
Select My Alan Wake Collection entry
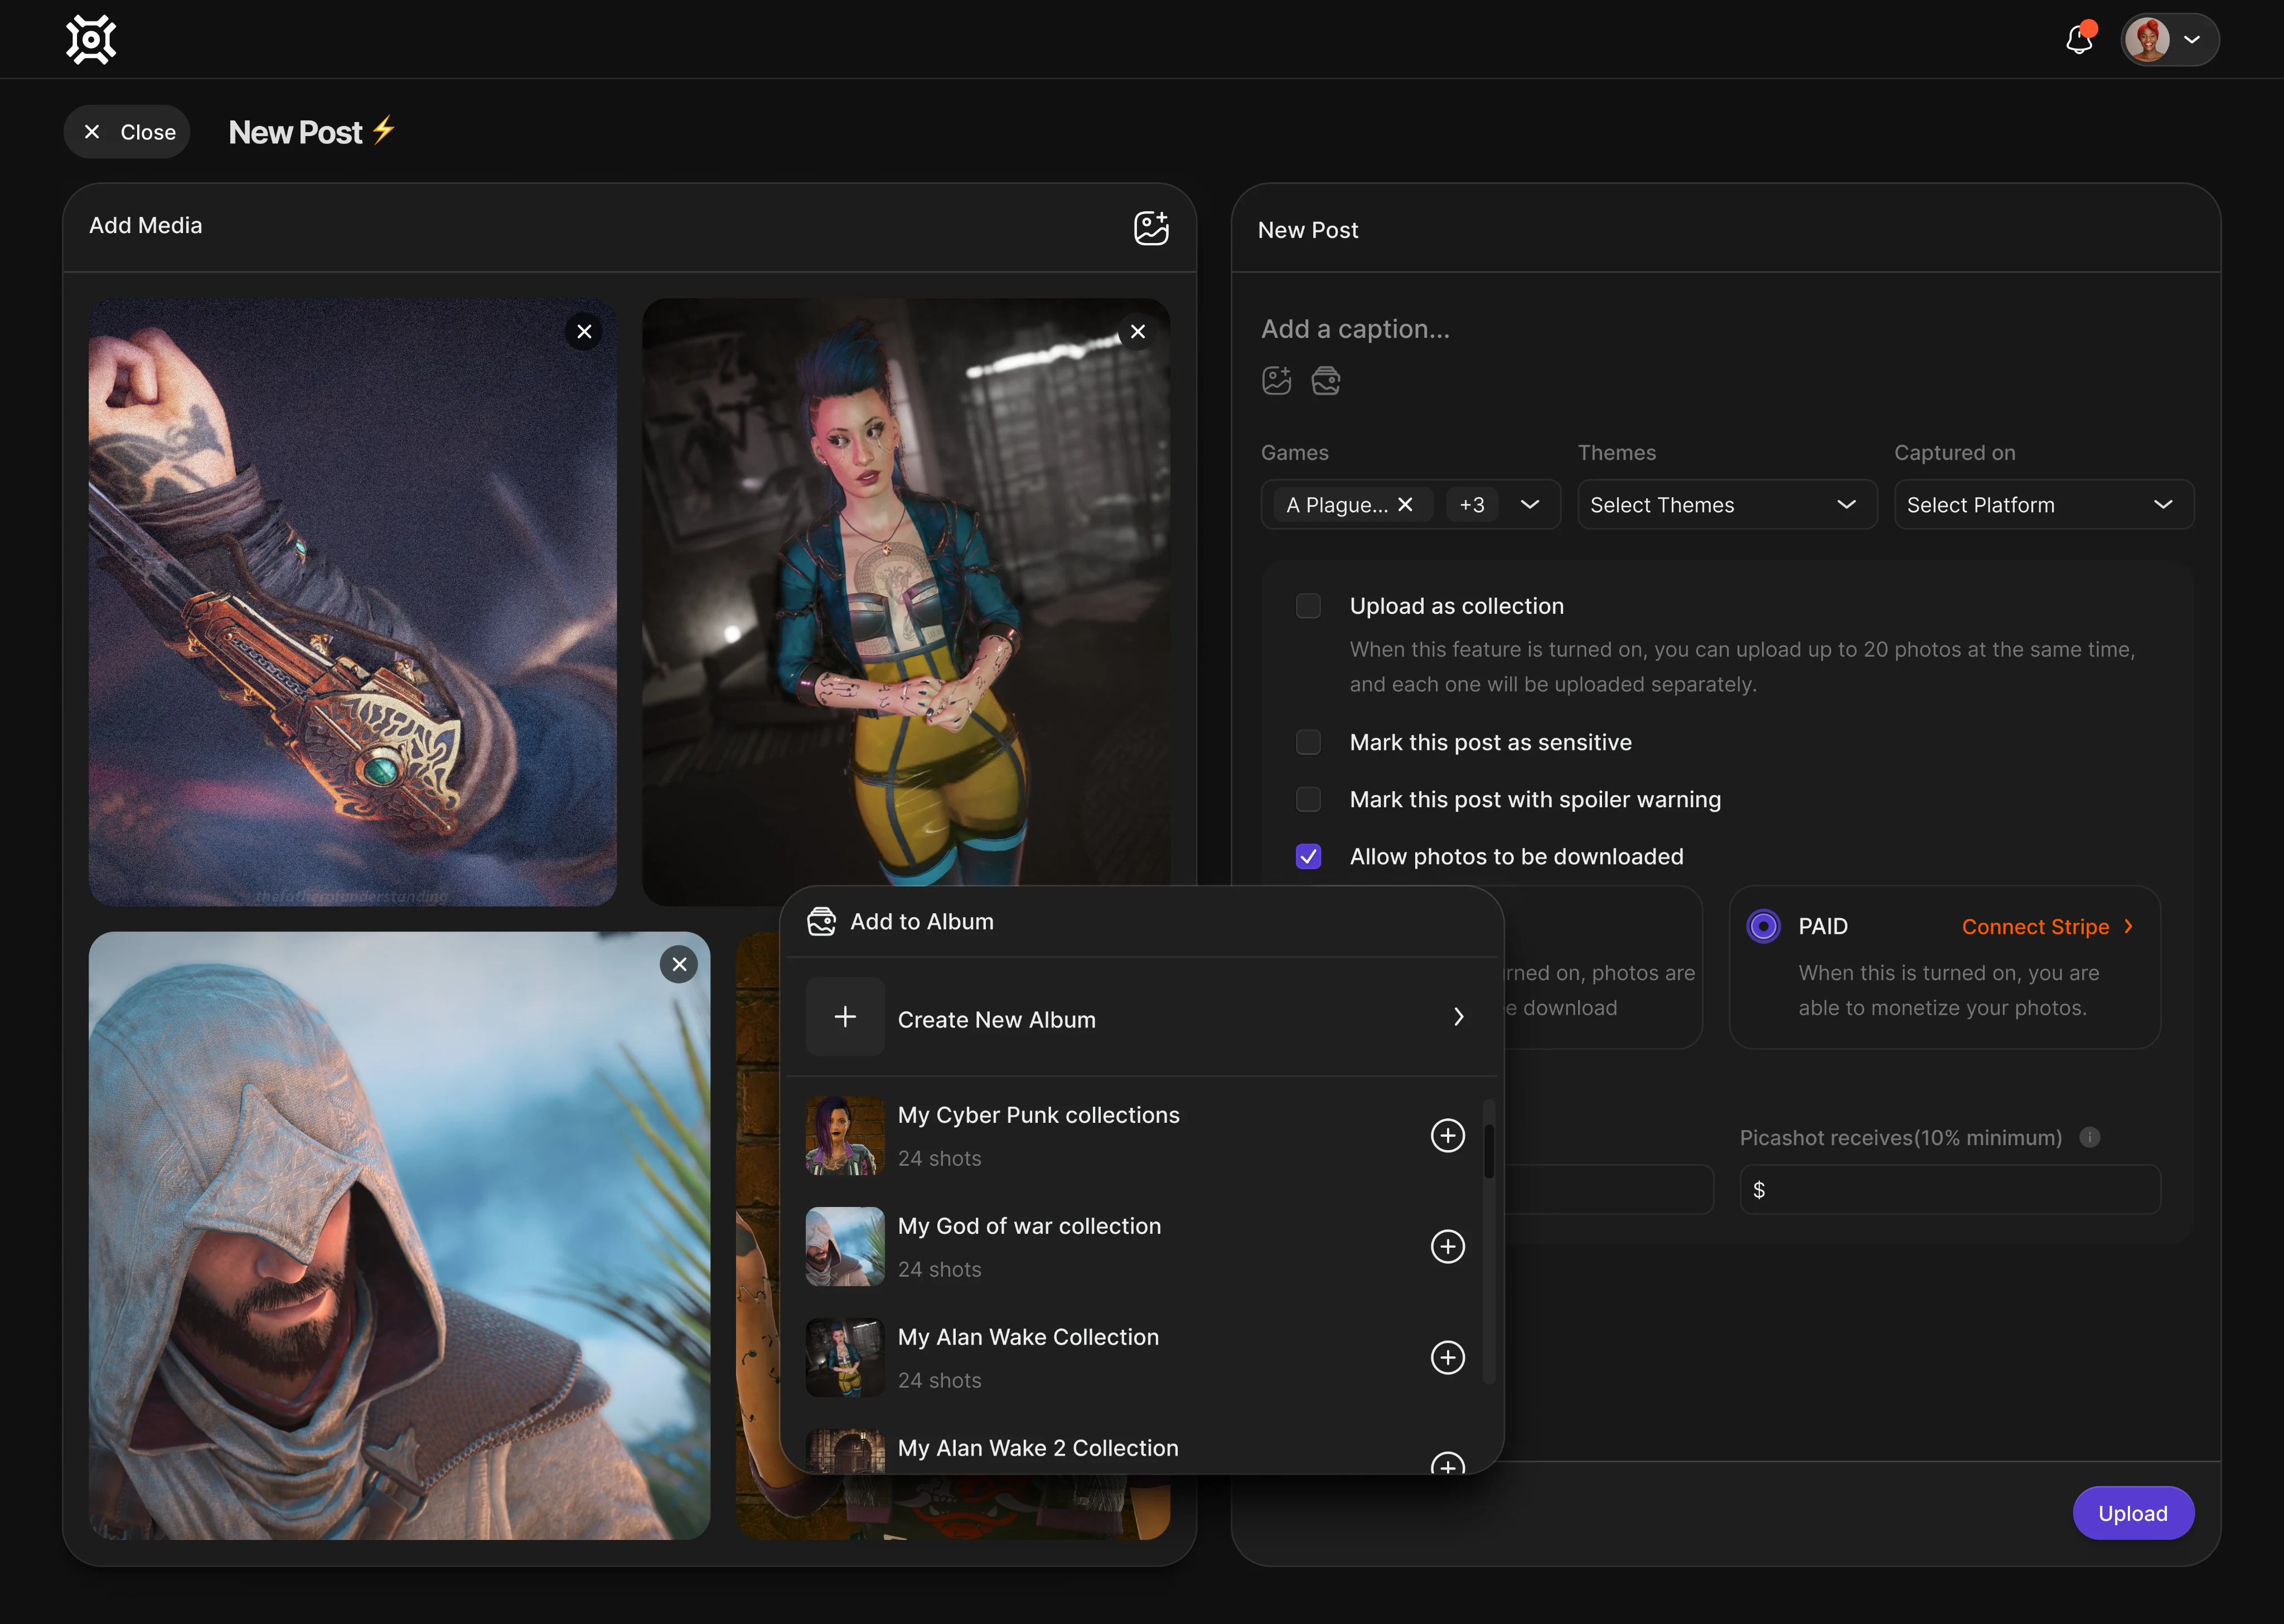[x=1137, y=1357]
